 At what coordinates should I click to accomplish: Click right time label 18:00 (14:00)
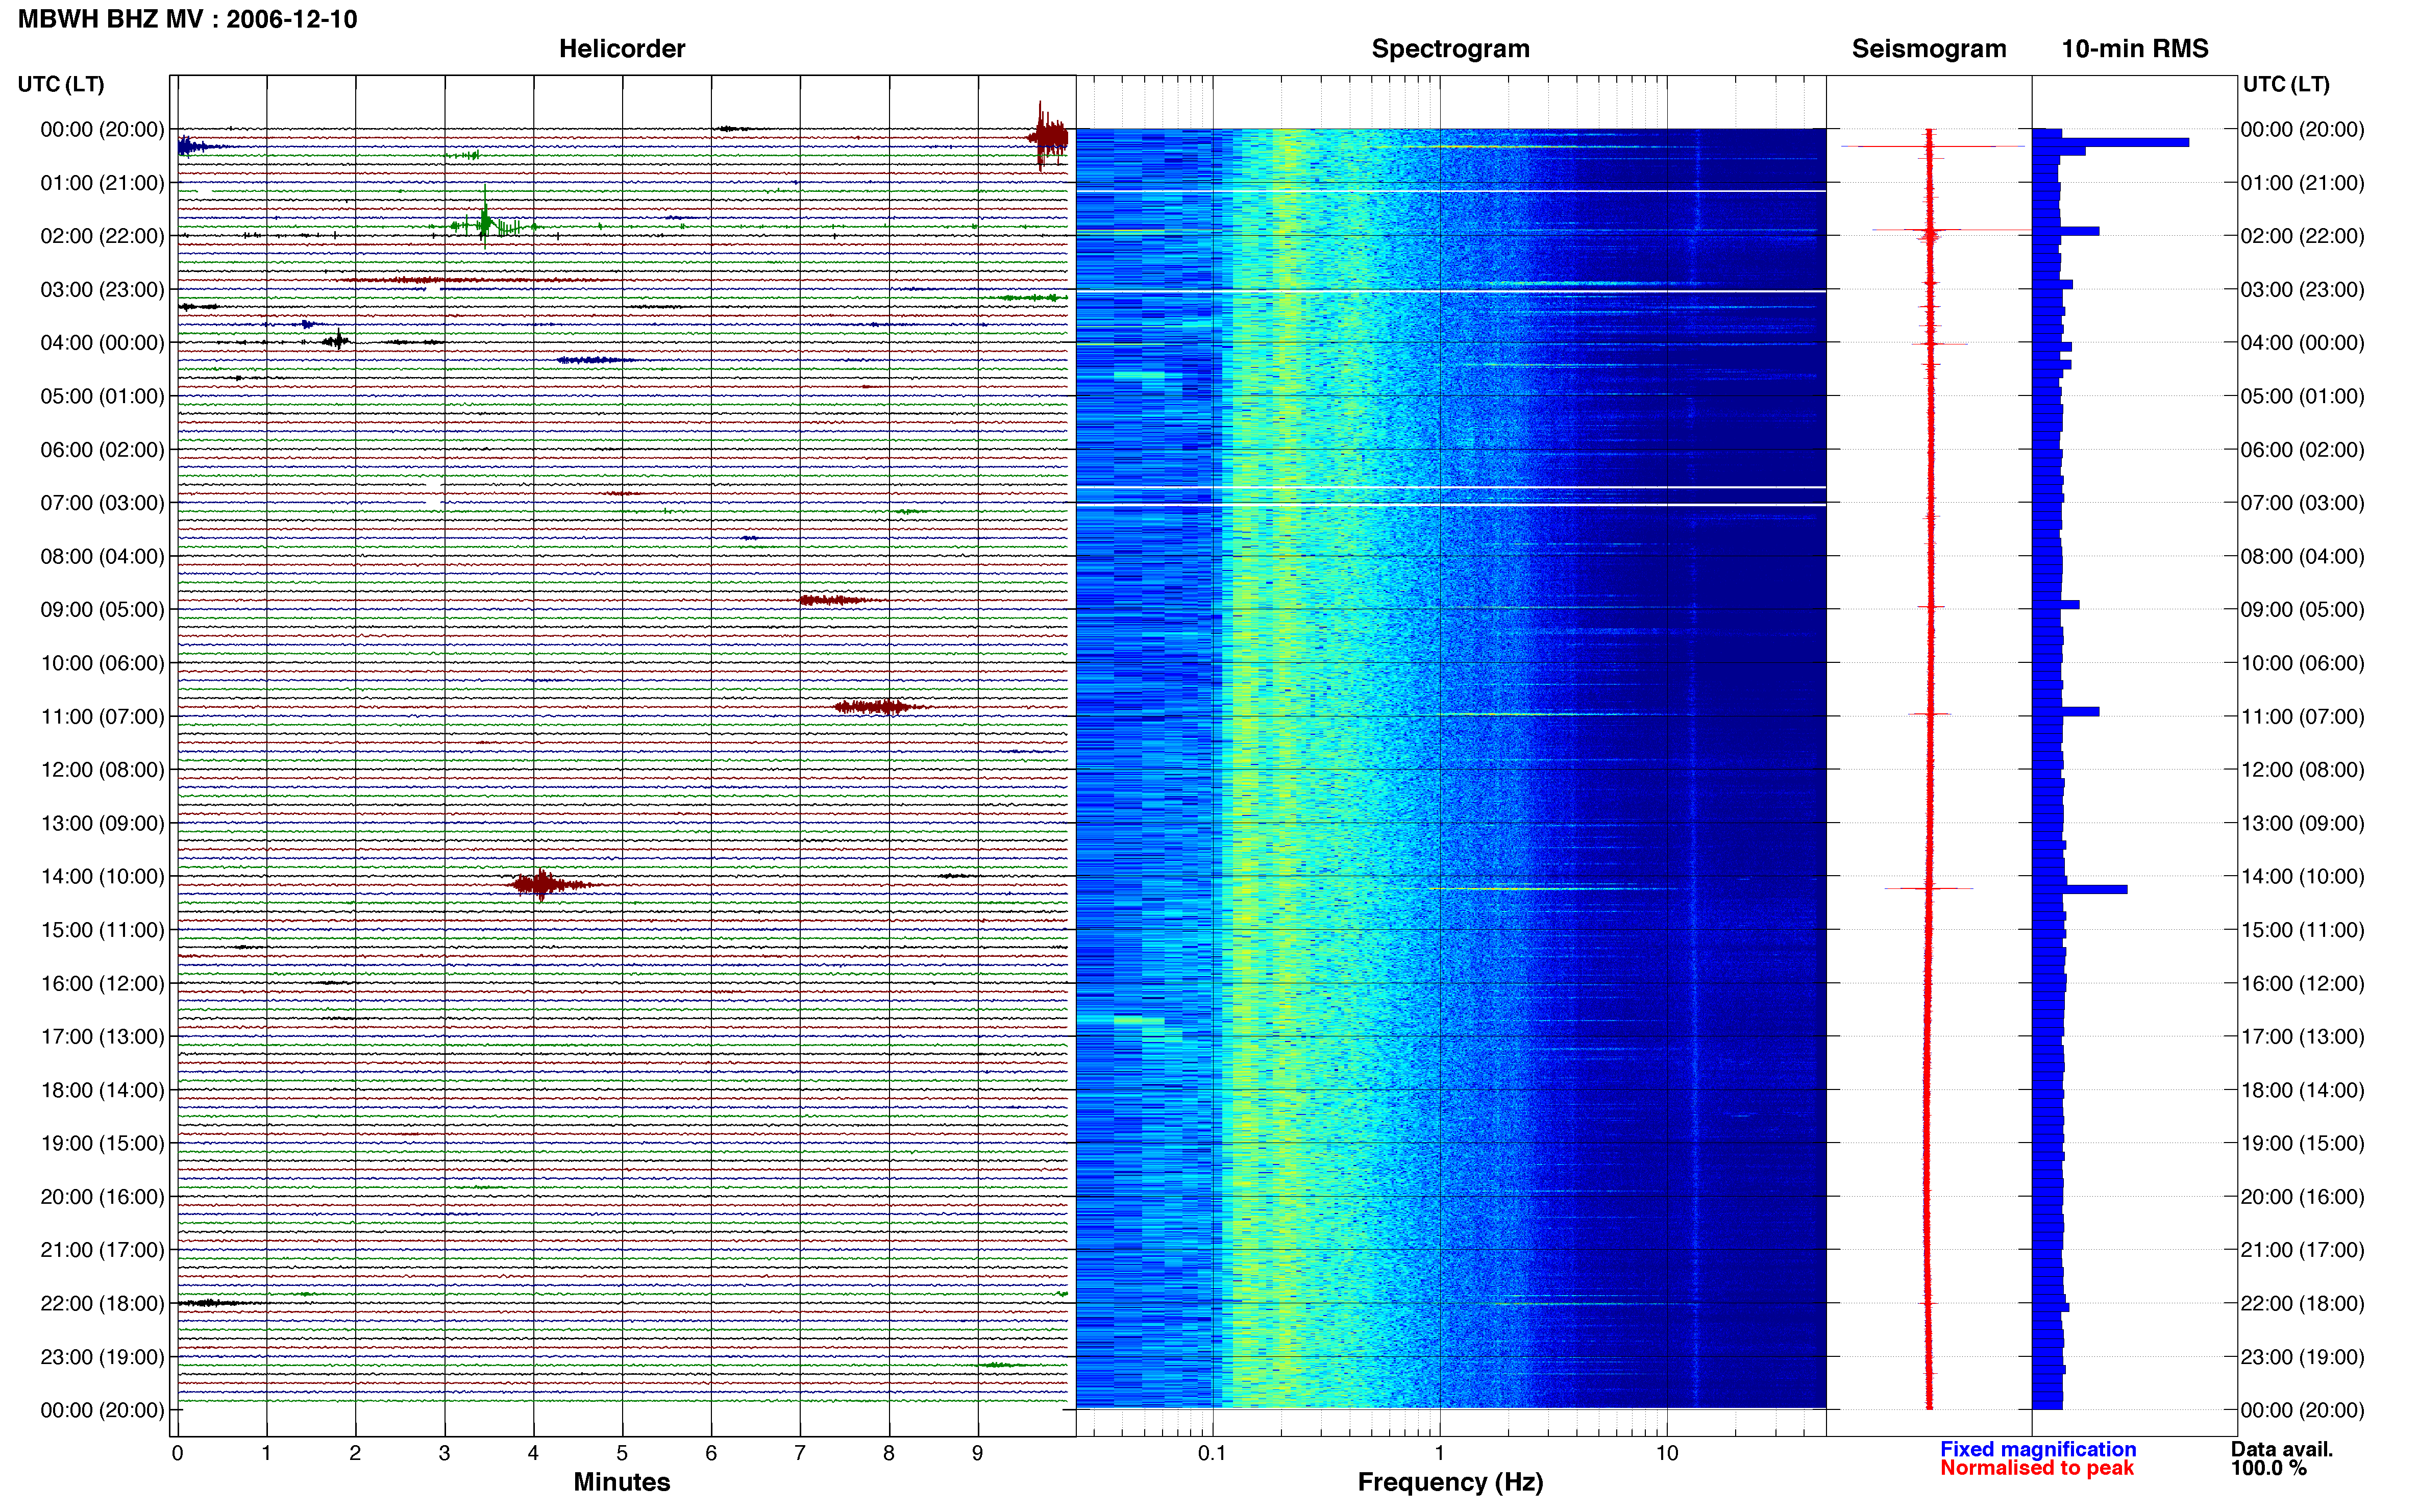point(2302,1091)
